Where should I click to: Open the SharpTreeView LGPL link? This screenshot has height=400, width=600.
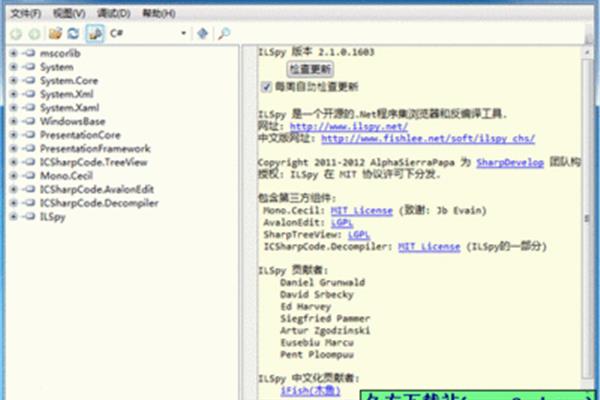pos(359,235)
